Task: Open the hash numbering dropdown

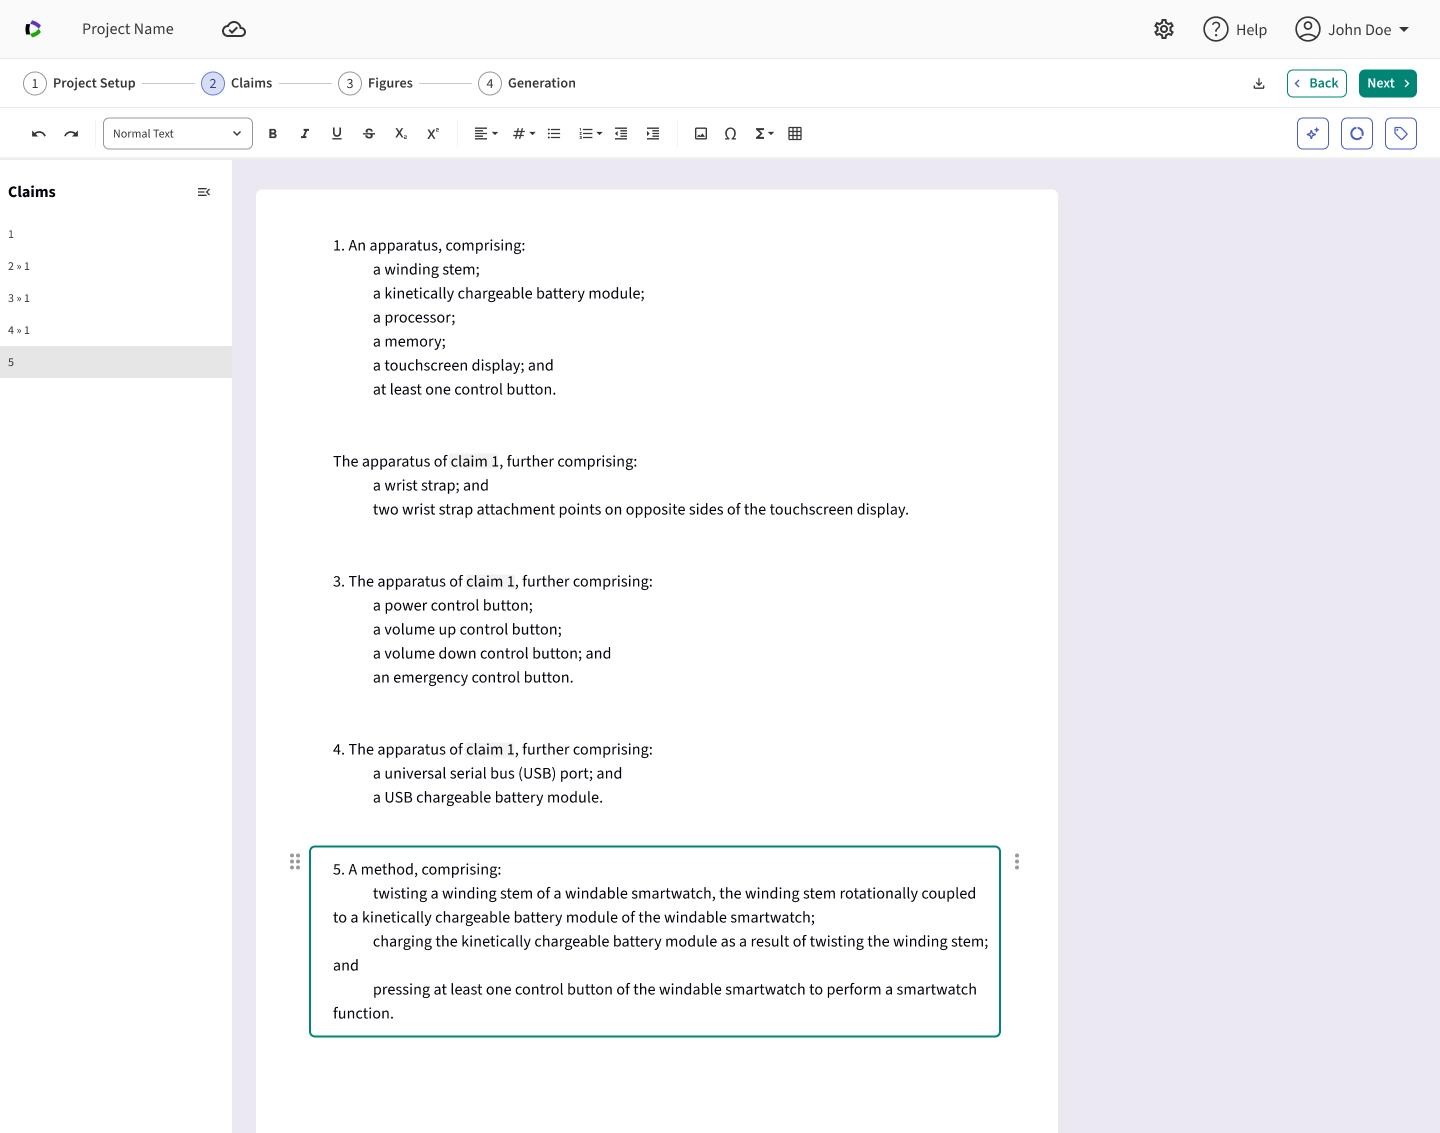Action: pyautogui.click(x=524, y=134)
